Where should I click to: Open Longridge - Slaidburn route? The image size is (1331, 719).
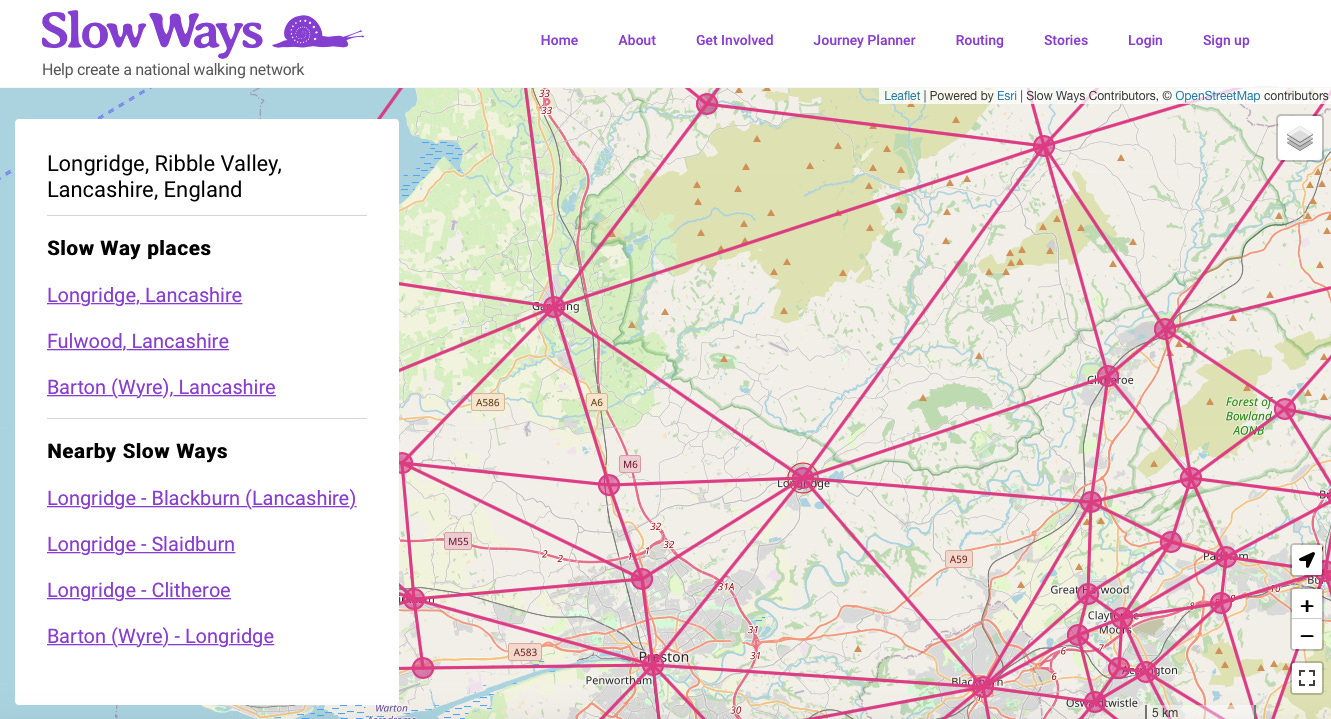click(141, 544)
